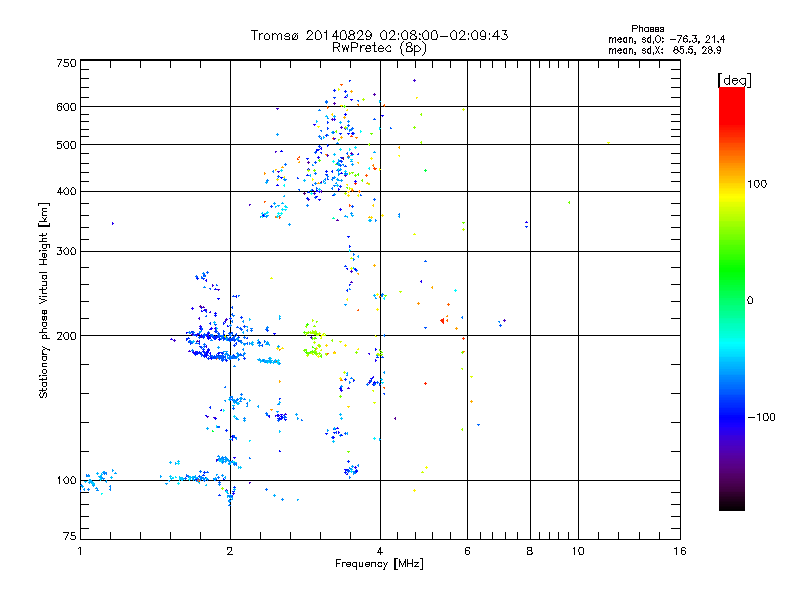800x600 pixels.
Task: Click the x-axis label '4'
Action: [380, 551]
